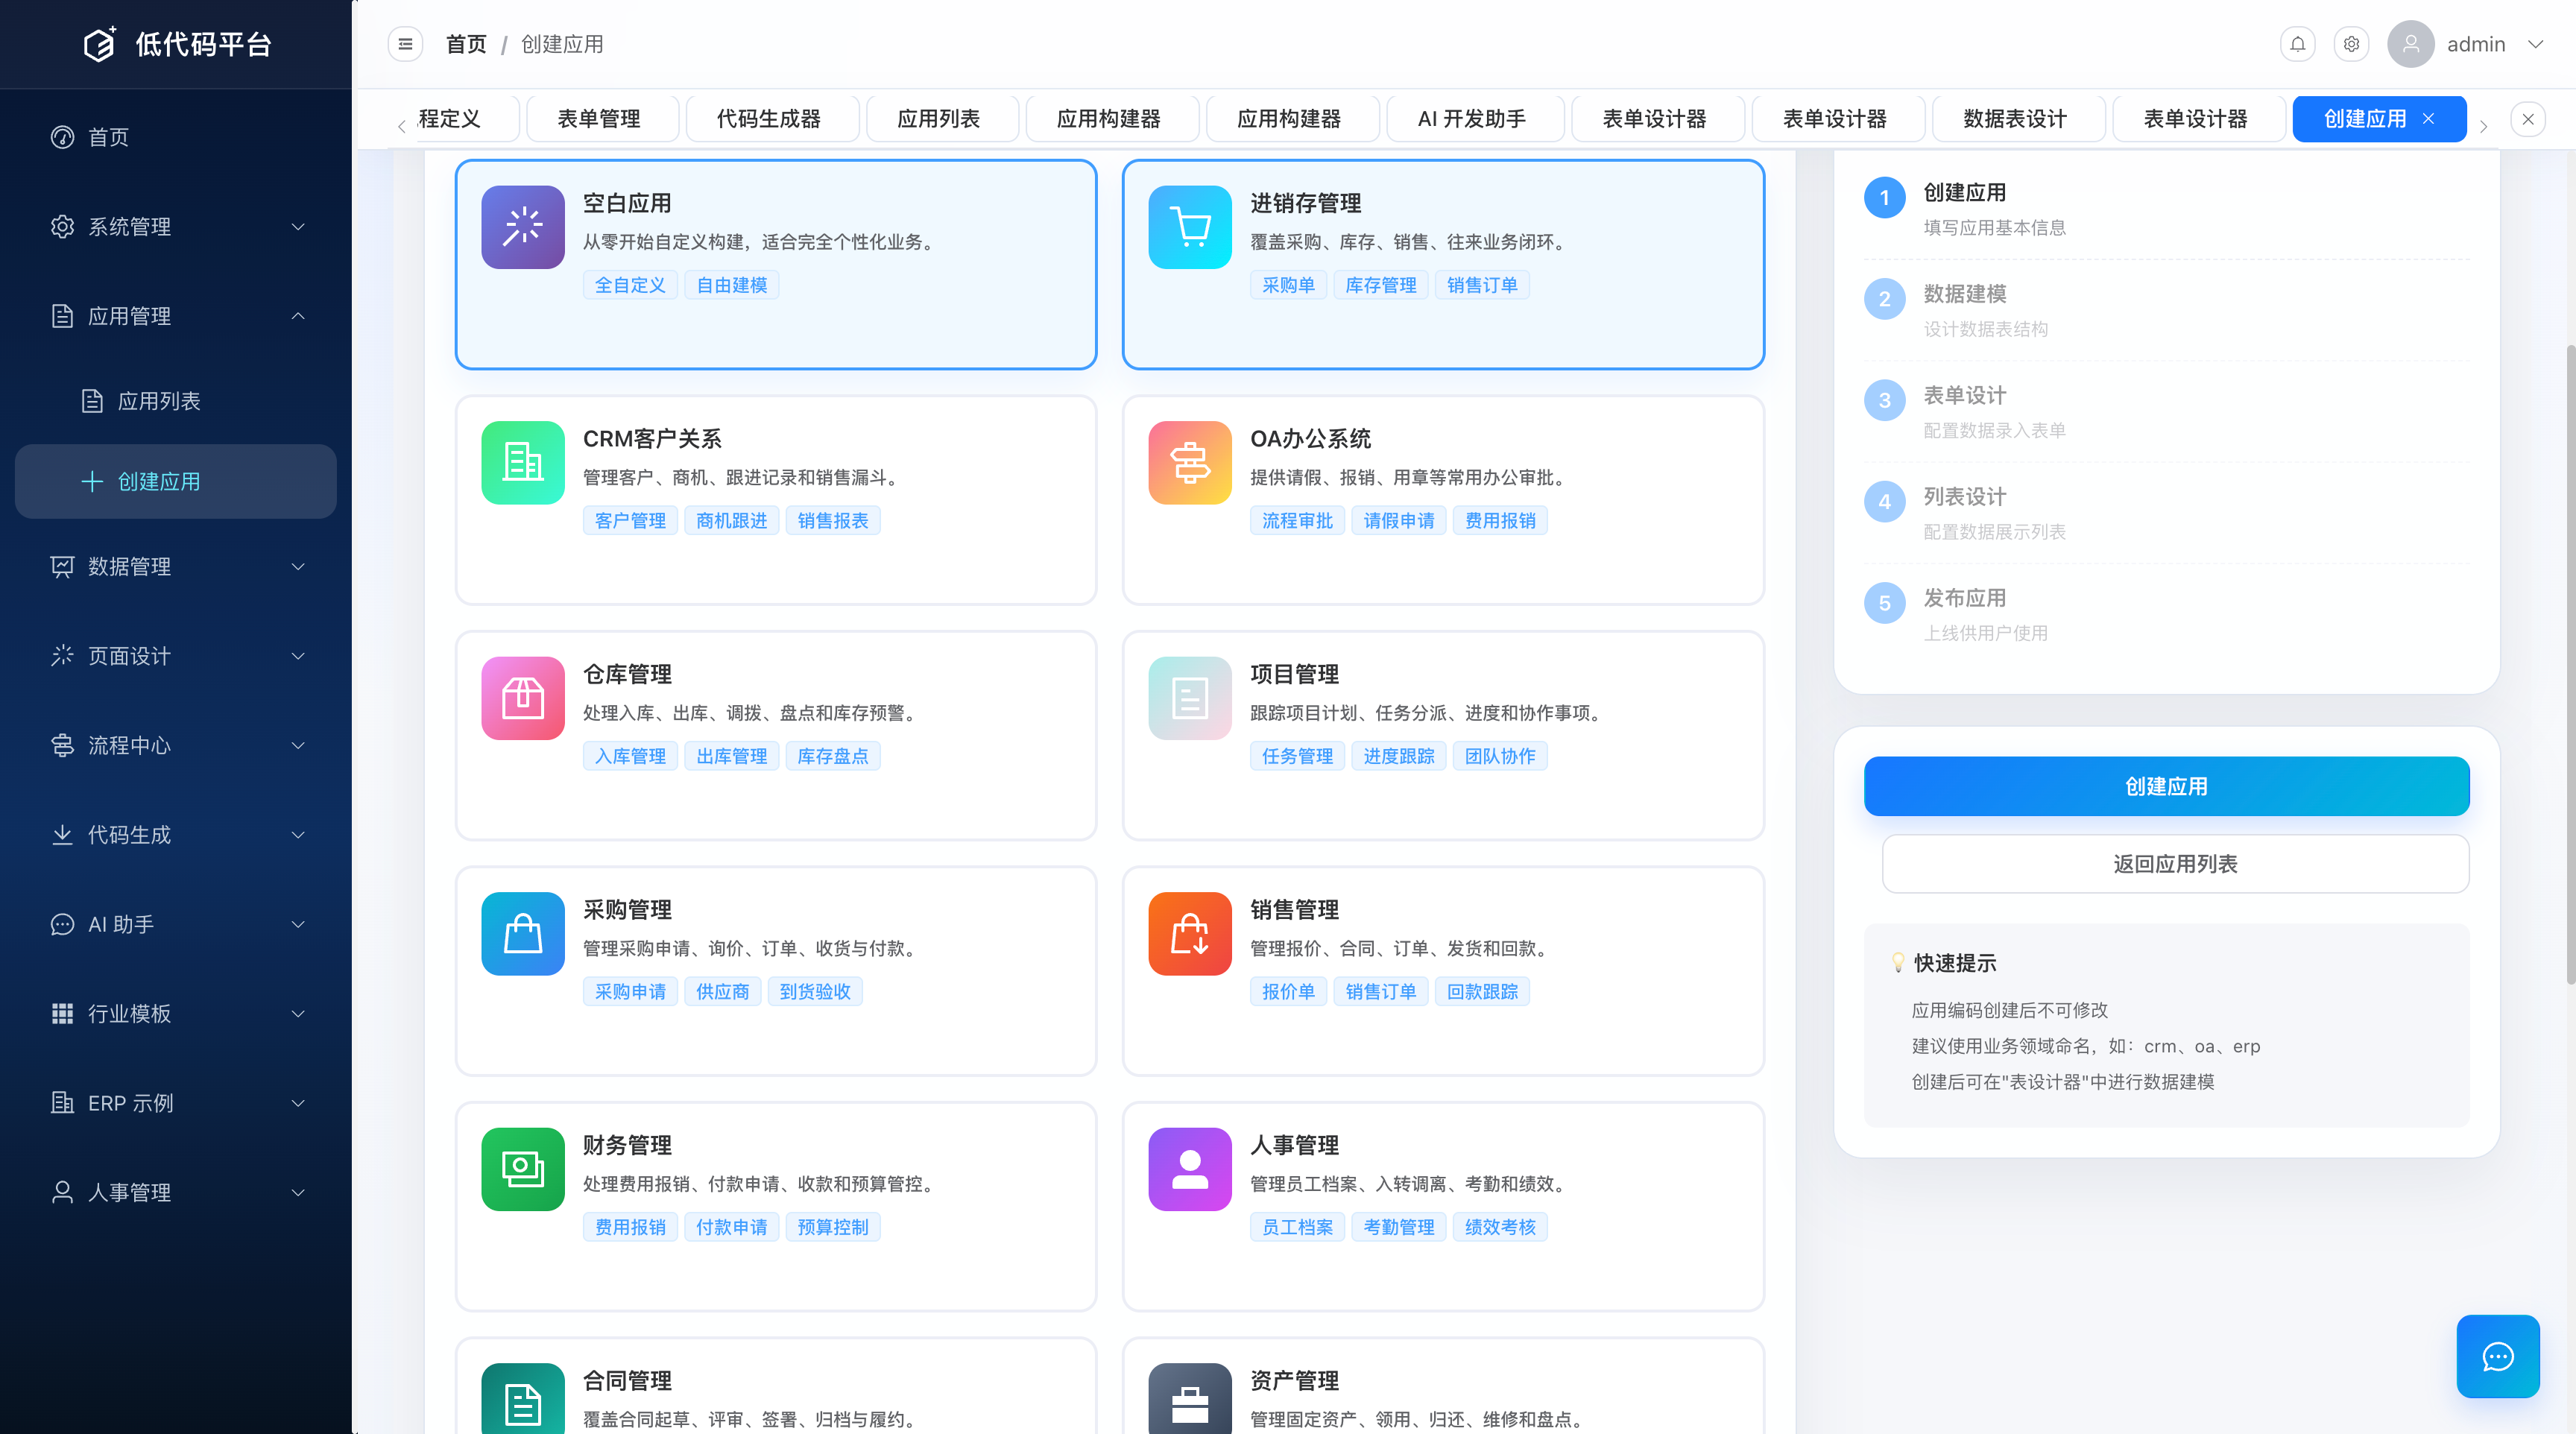Open the settings gear in header
This screenshot has width=2576, height=1434.
(2352, 44)
